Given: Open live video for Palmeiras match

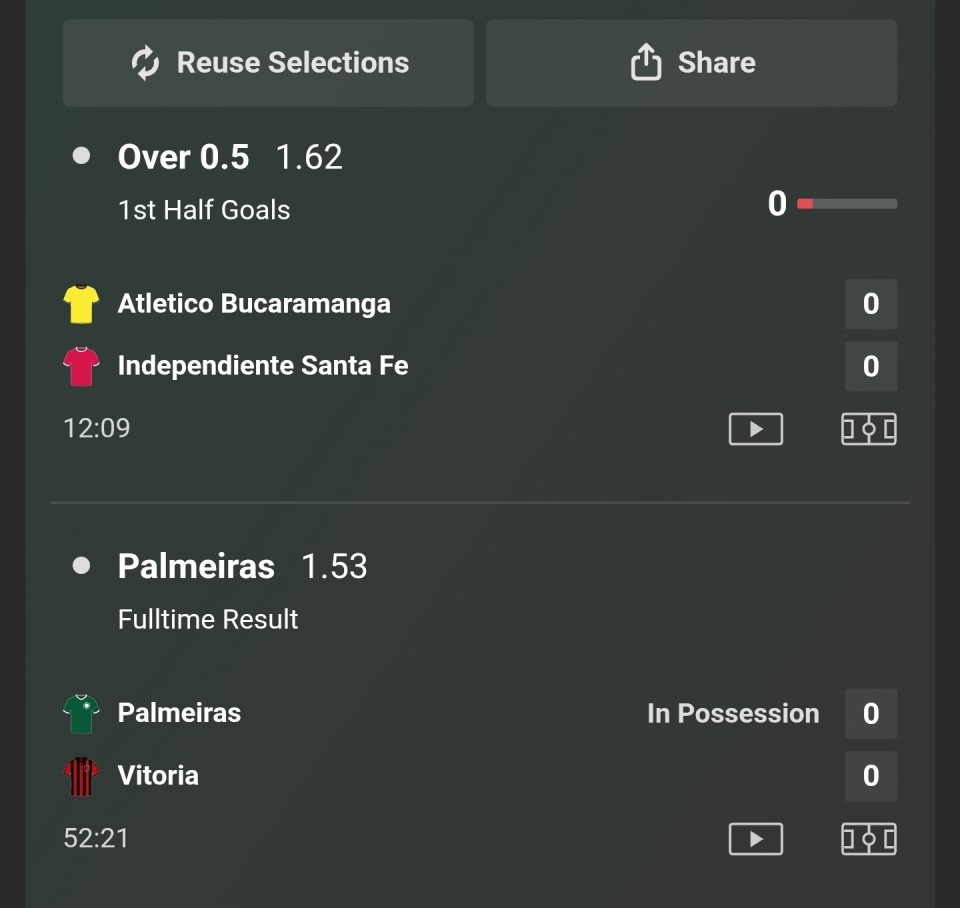Looking at the screenshot, I should coord(755,838).
